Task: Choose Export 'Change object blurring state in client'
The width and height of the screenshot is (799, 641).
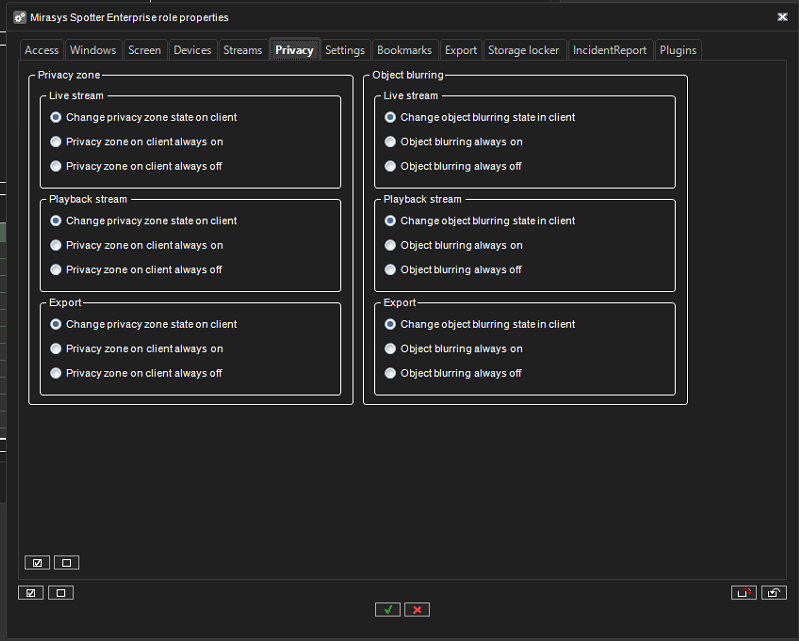Action: (391, 324)
